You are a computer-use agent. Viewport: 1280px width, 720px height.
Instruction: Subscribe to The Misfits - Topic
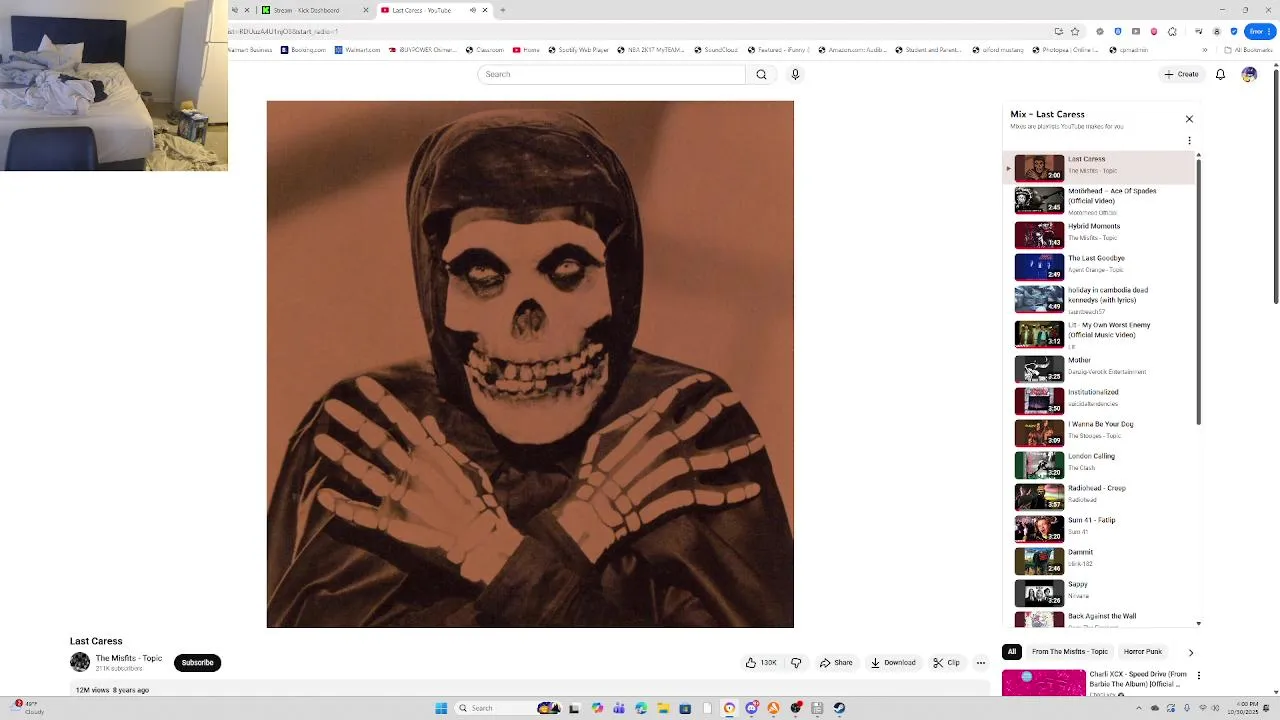coord(197,663)
